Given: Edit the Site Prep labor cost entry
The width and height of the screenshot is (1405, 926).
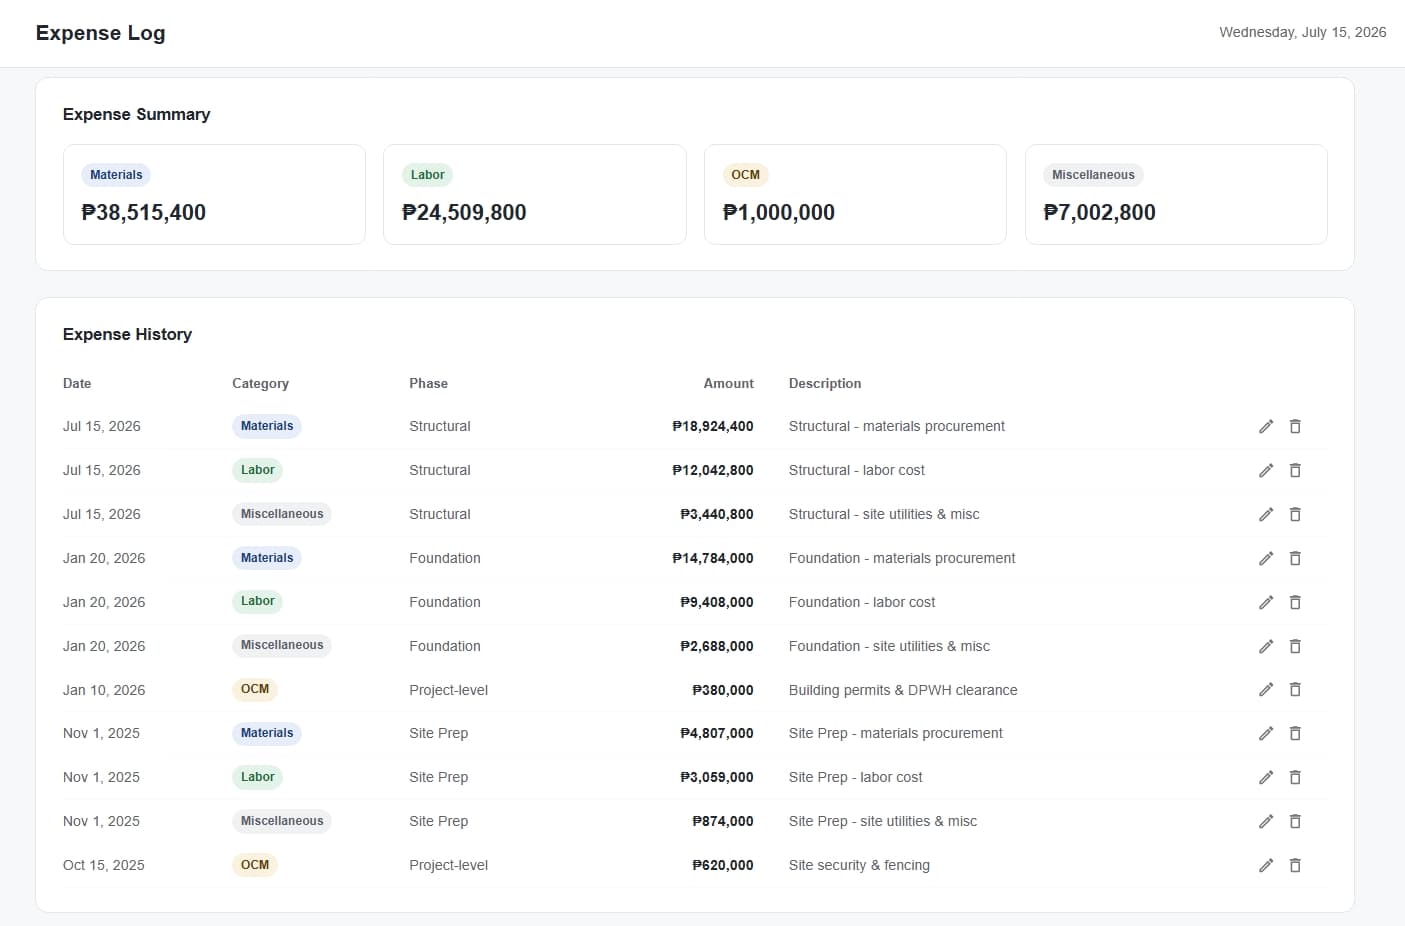Looking at the screenshot, I should pyautogui.click(x=1266, y=777).
